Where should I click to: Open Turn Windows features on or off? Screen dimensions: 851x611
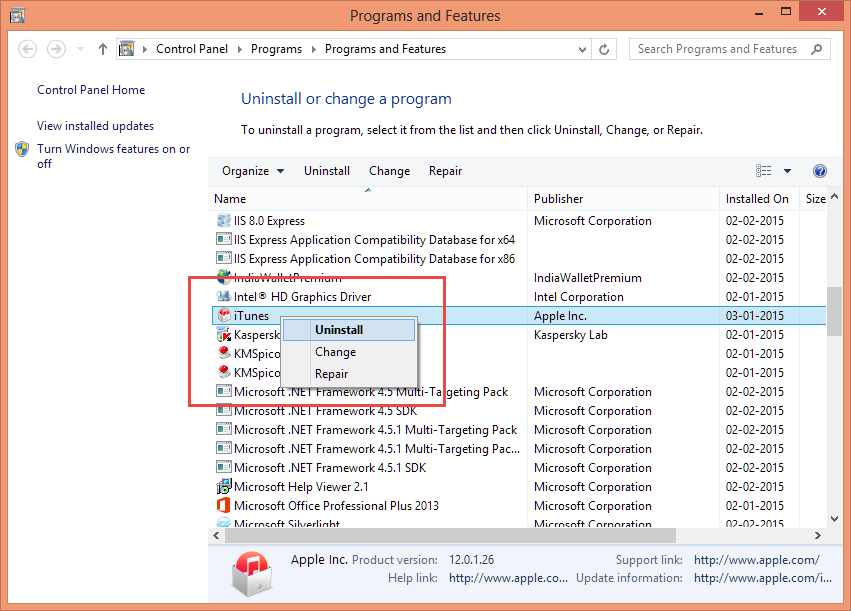(x=113, y=156)
